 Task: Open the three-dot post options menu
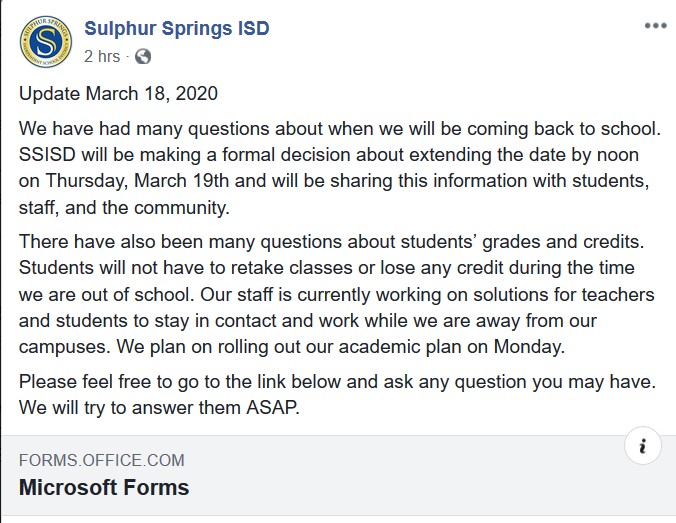click(655, 26)
